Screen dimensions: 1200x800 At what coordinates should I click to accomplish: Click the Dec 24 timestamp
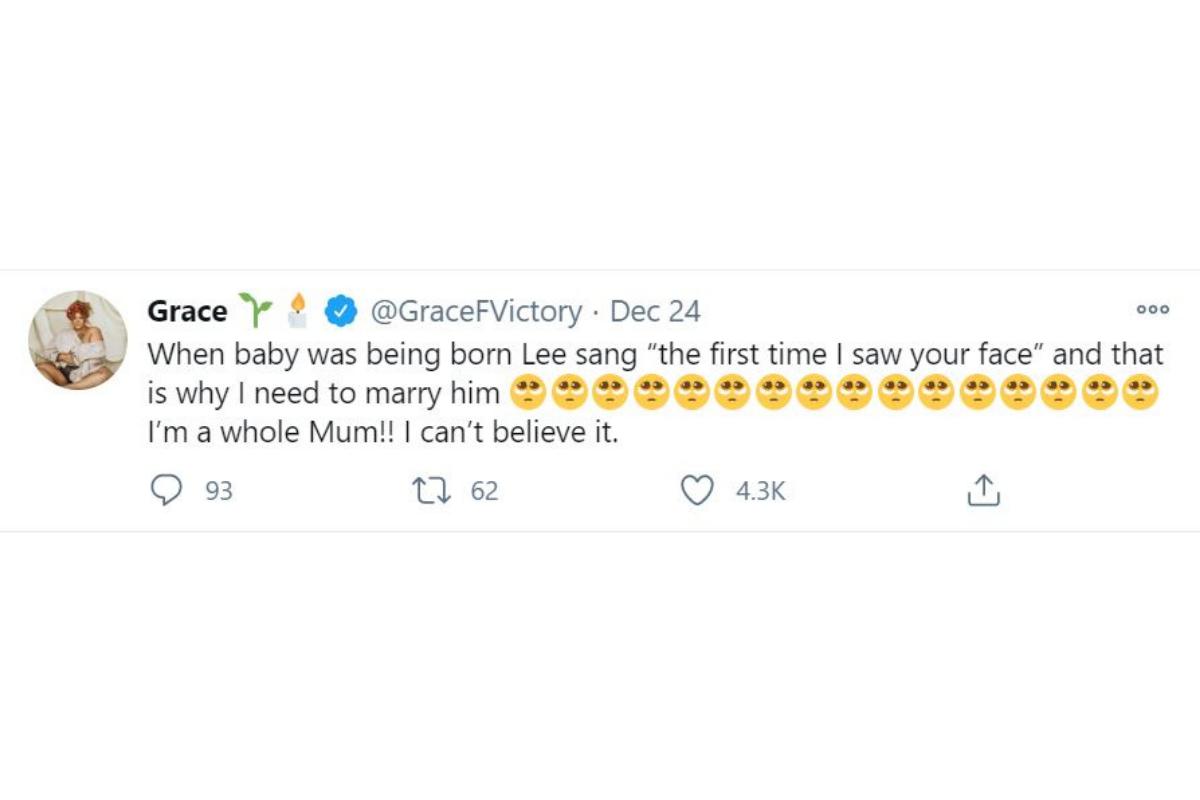pos(655,312)
